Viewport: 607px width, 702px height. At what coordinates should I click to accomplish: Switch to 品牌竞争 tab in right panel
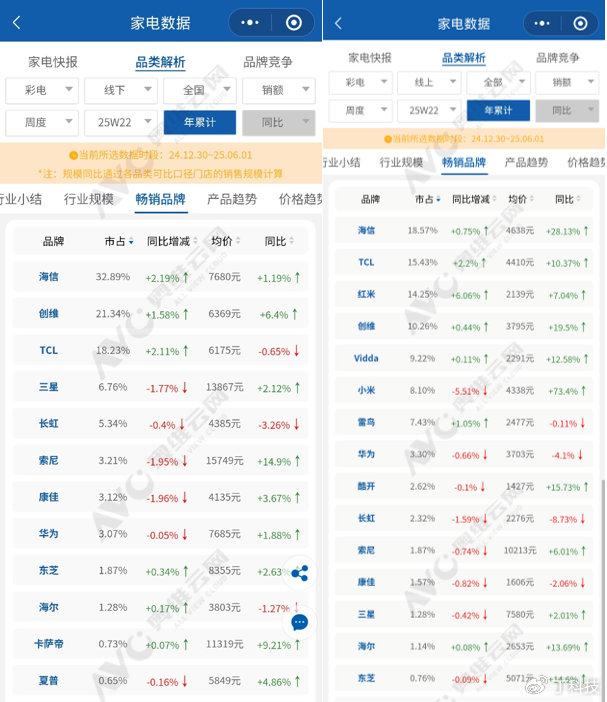pyautogui.click(x=558, y=58)
